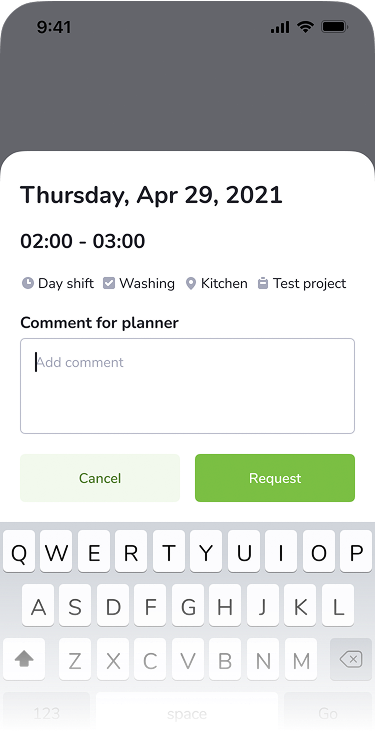Tap the space bar key
This screenshot has height=731, width=375.
click(x=187, y=711)
